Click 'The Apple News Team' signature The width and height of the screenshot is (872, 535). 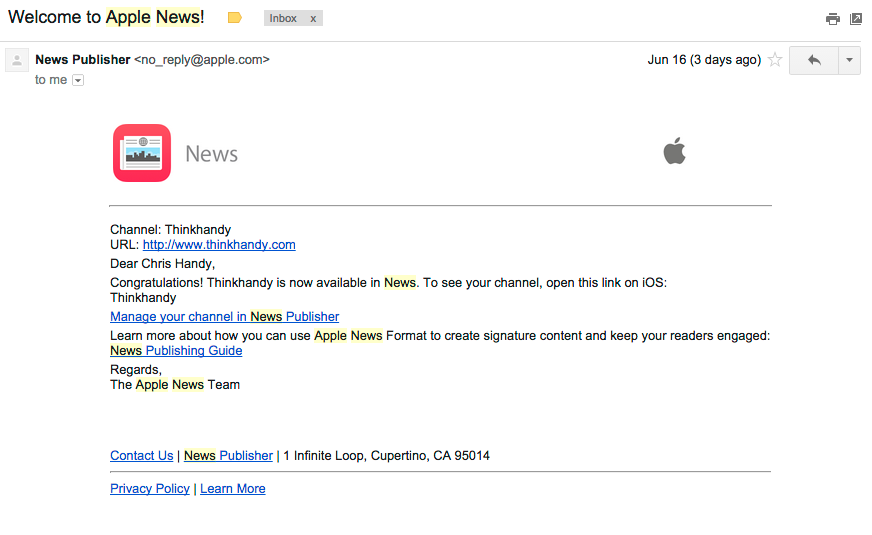click(175, 385)
